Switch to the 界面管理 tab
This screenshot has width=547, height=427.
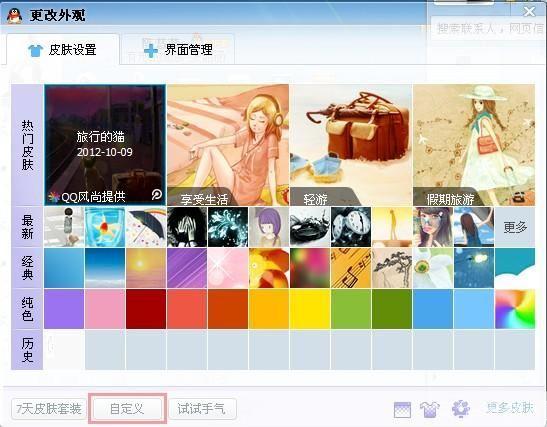tap(178, 50)
